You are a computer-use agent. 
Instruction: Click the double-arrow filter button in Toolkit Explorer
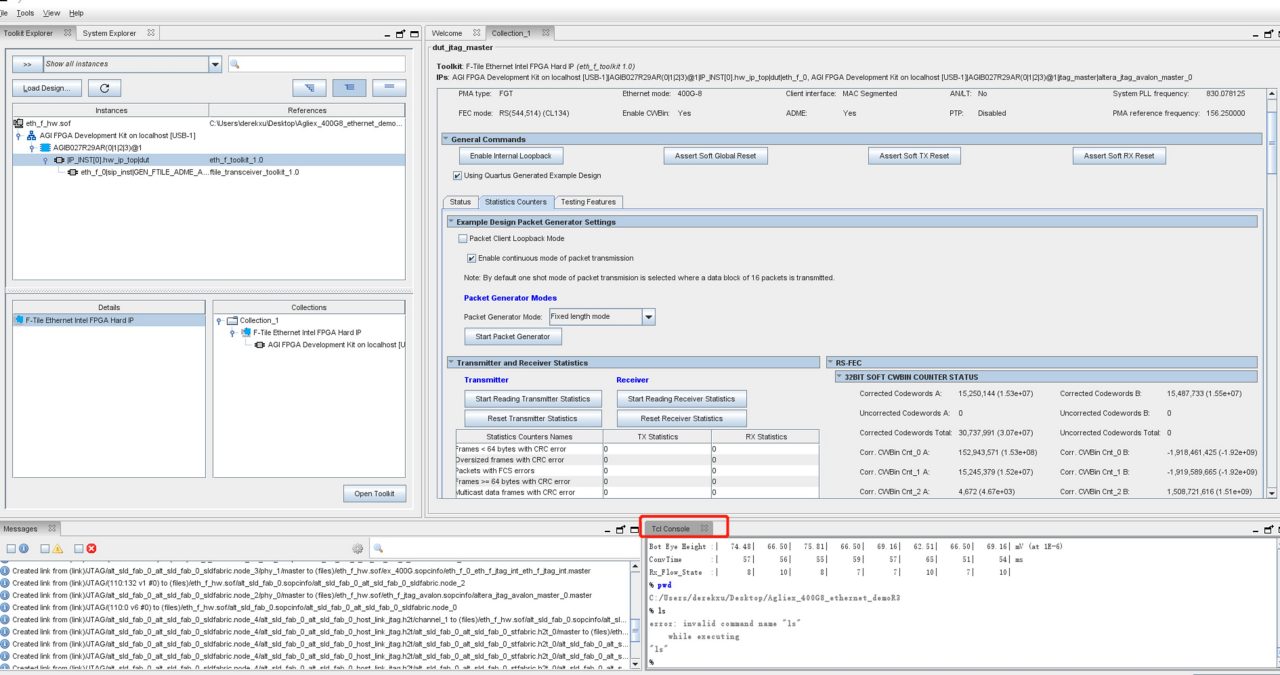pyautogui.click(x=27, y=64)
